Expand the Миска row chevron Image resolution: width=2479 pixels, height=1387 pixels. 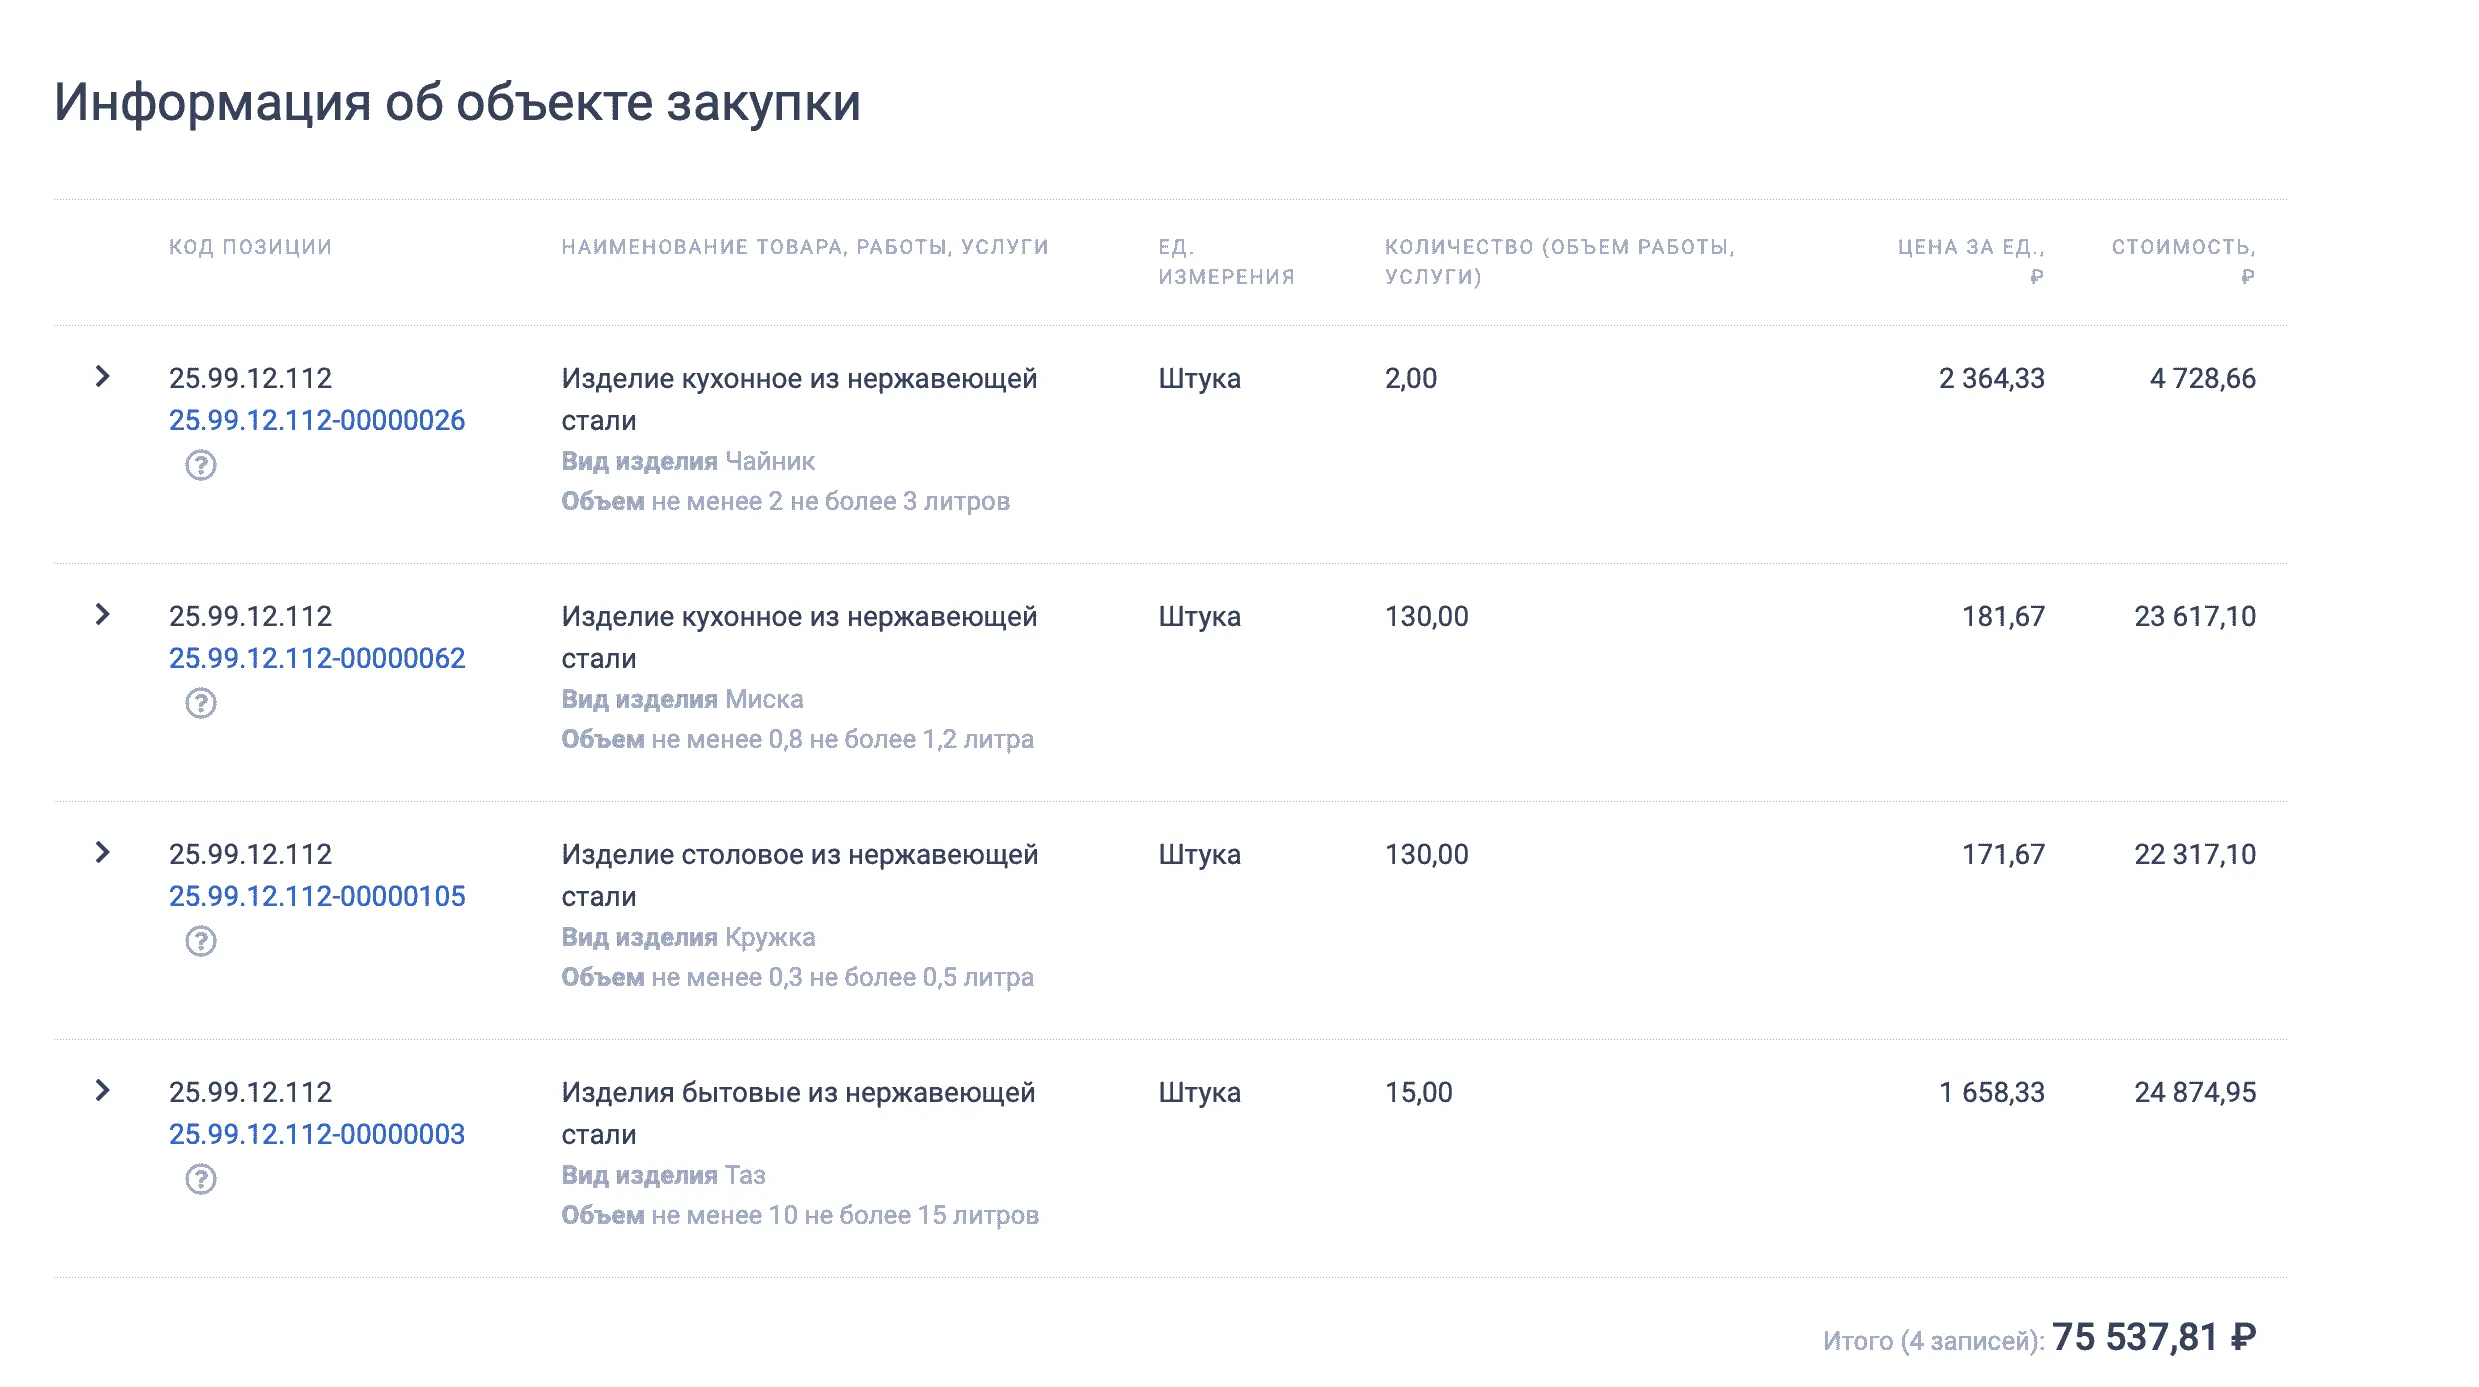[102, 615]
